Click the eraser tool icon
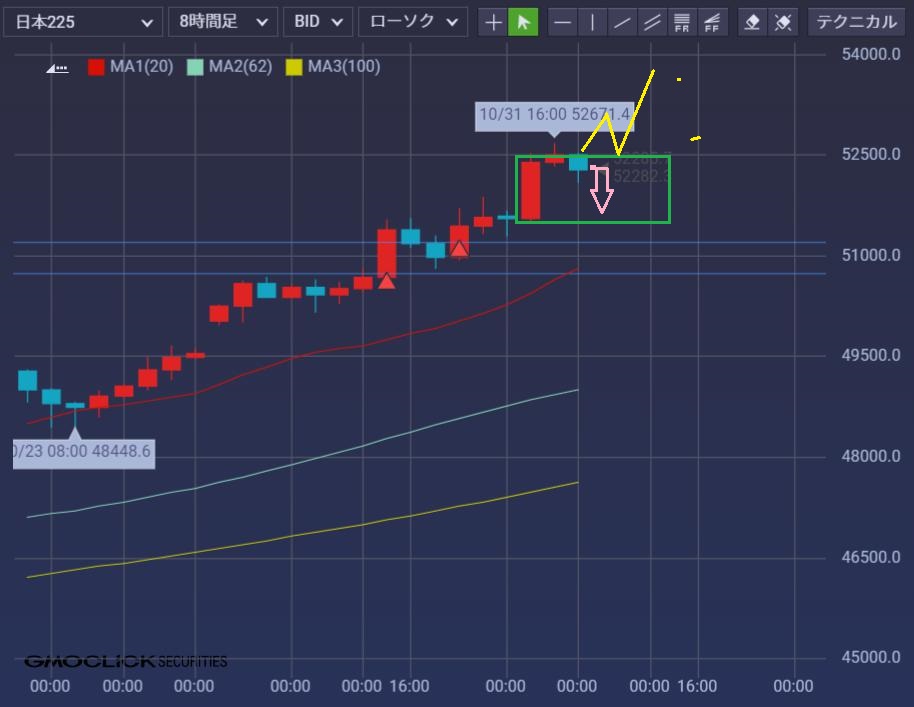Viewport: 914px width, 707px height. pos(754,22)
